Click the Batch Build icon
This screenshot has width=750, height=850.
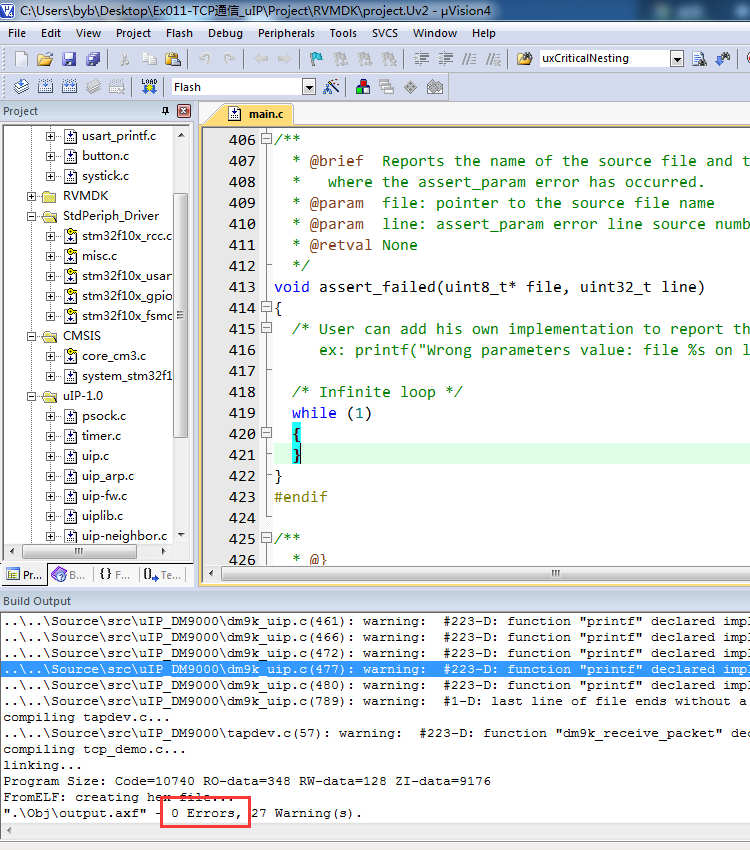pos(93,87)
